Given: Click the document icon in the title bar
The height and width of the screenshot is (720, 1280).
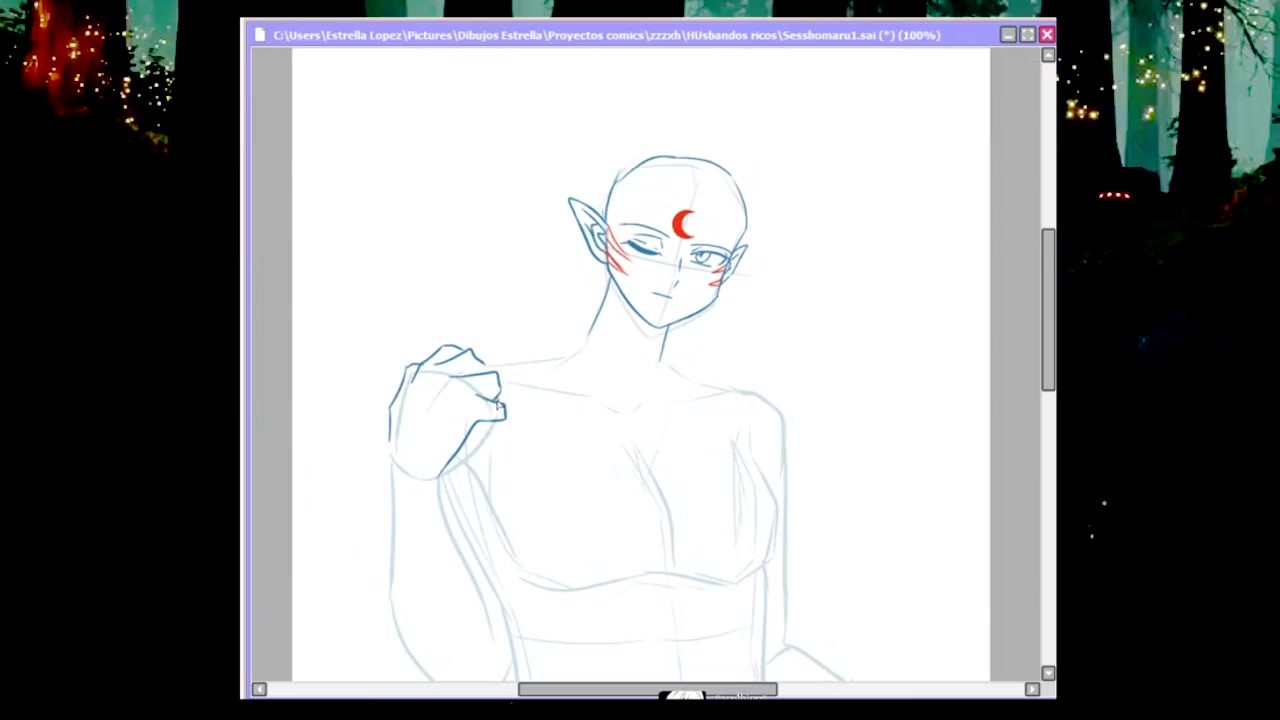Looking at the screenshot, I should (260, 35).
